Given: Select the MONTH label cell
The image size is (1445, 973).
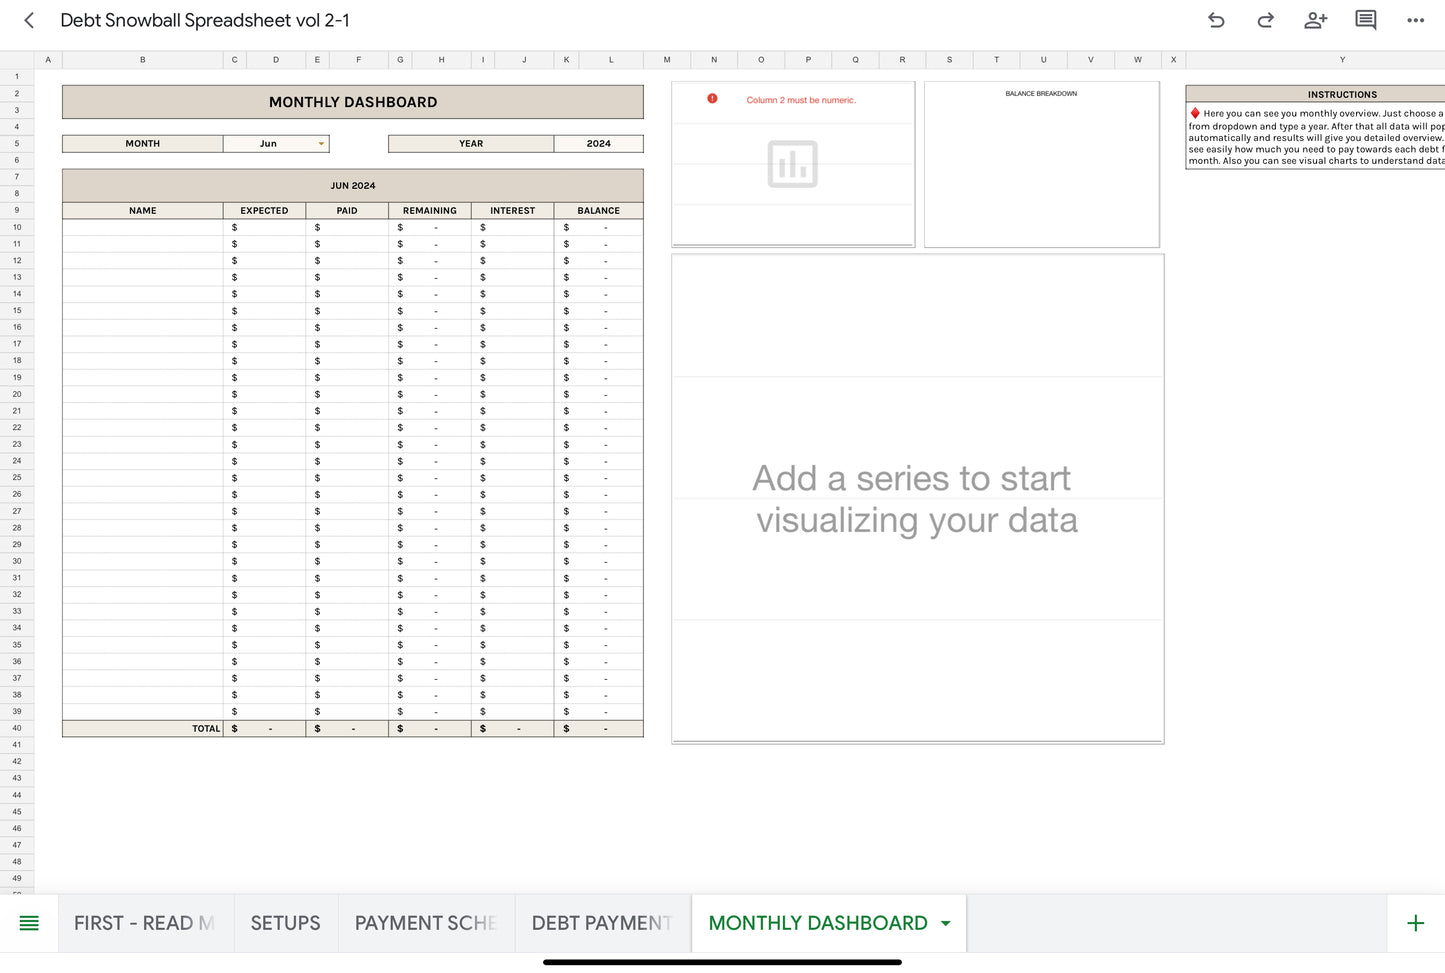Looking at the screenshot, I should [x=143, y=144].
